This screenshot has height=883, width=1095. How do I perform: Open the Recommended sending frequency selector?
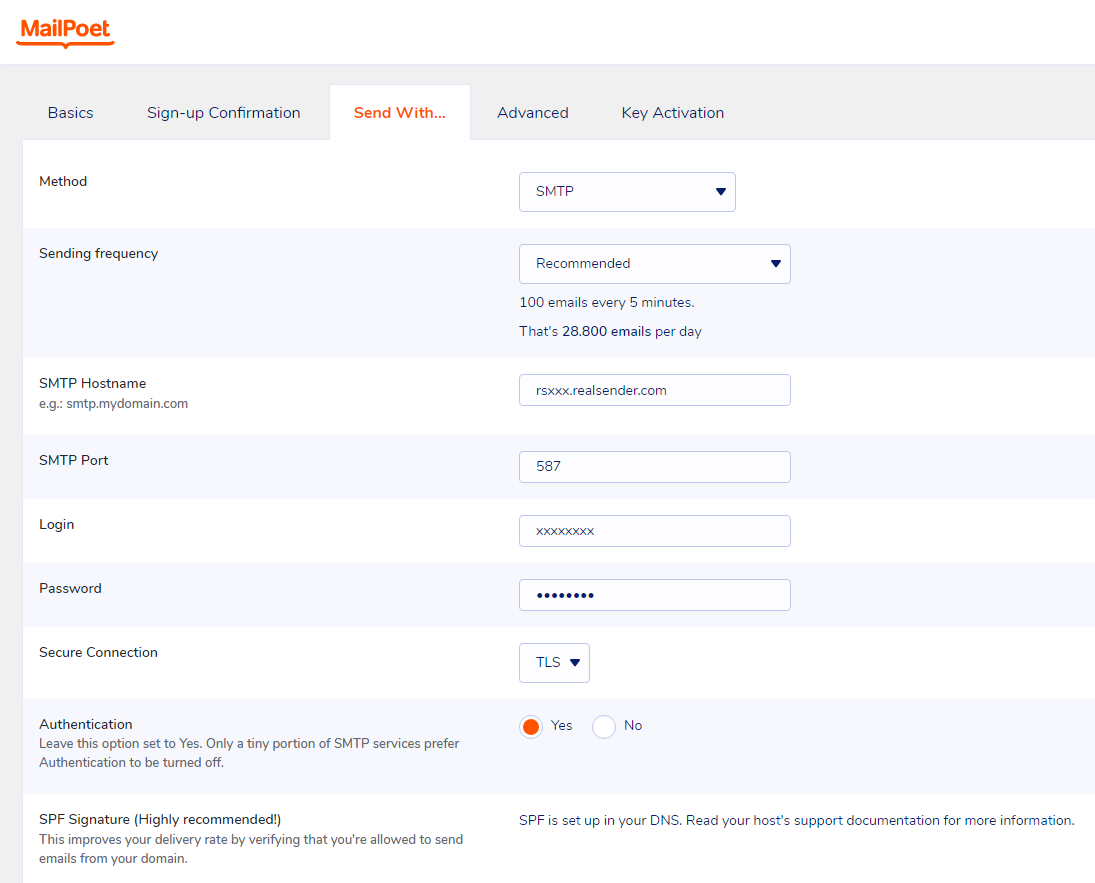(655, 263)
